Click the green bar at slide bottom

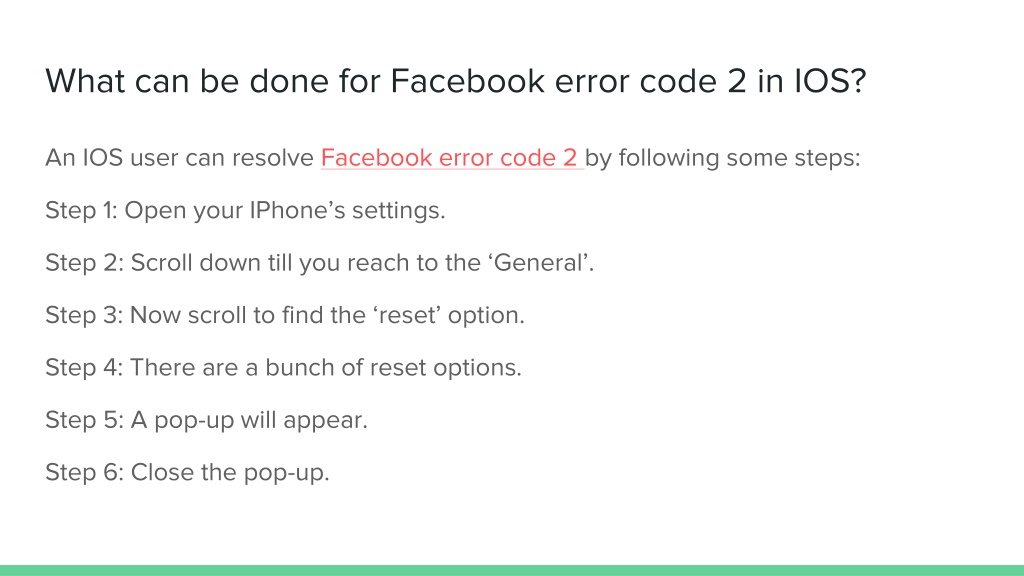pos(512,570)
